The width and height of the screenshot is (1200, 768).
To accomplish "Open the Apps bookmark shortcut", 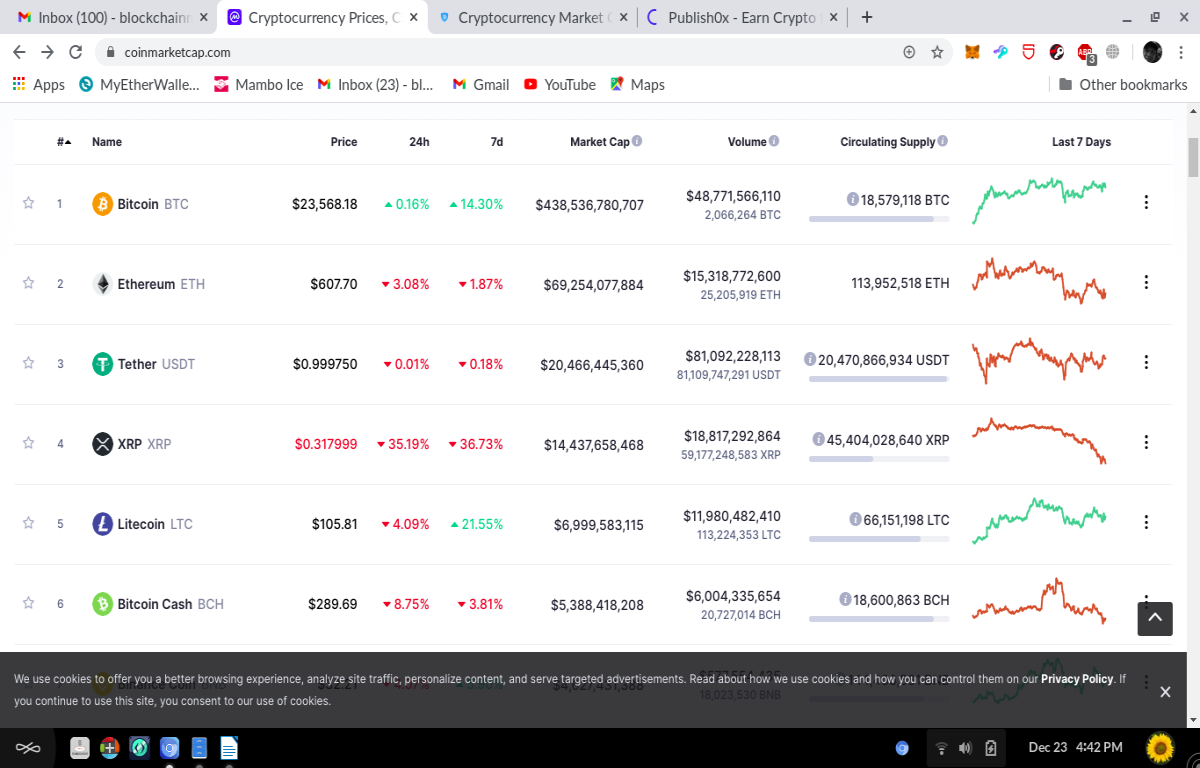I will tap(38, 85).
